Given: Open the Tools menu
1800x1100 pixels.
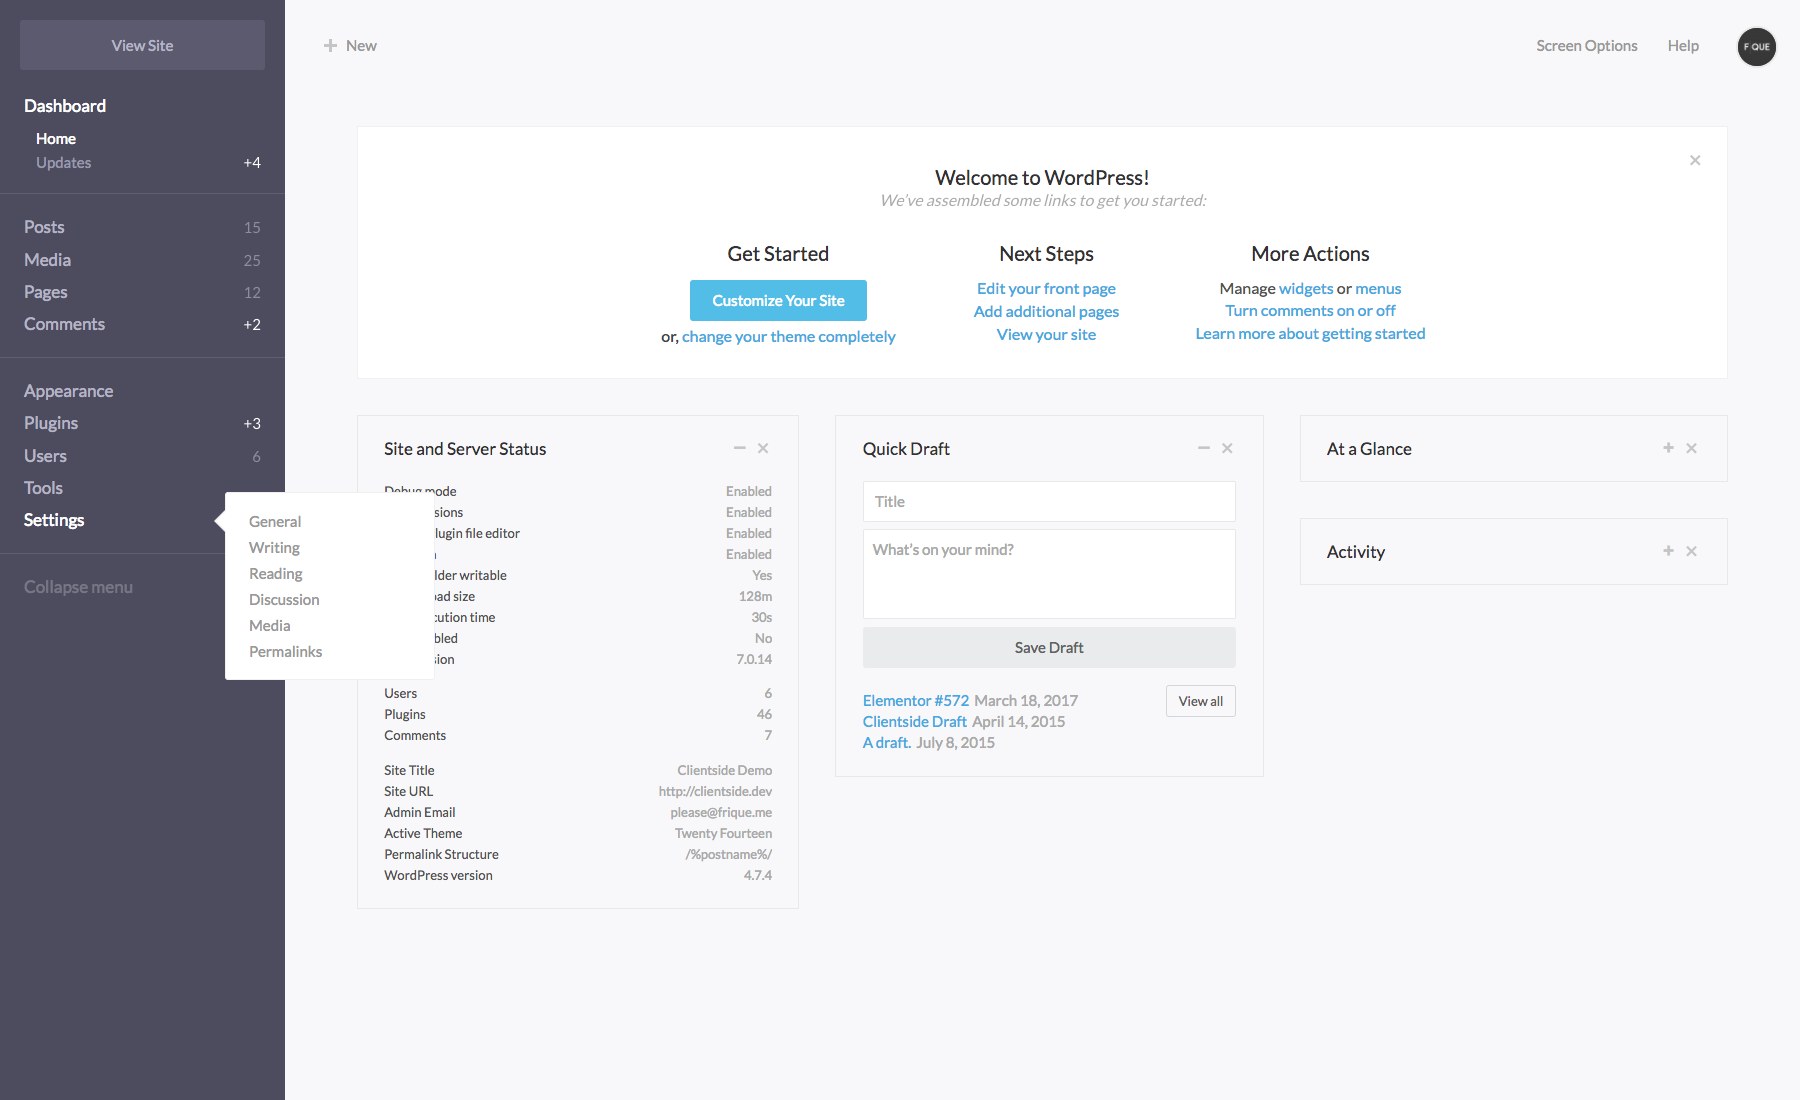Looking at the screenshot, I should click(43, 488).
